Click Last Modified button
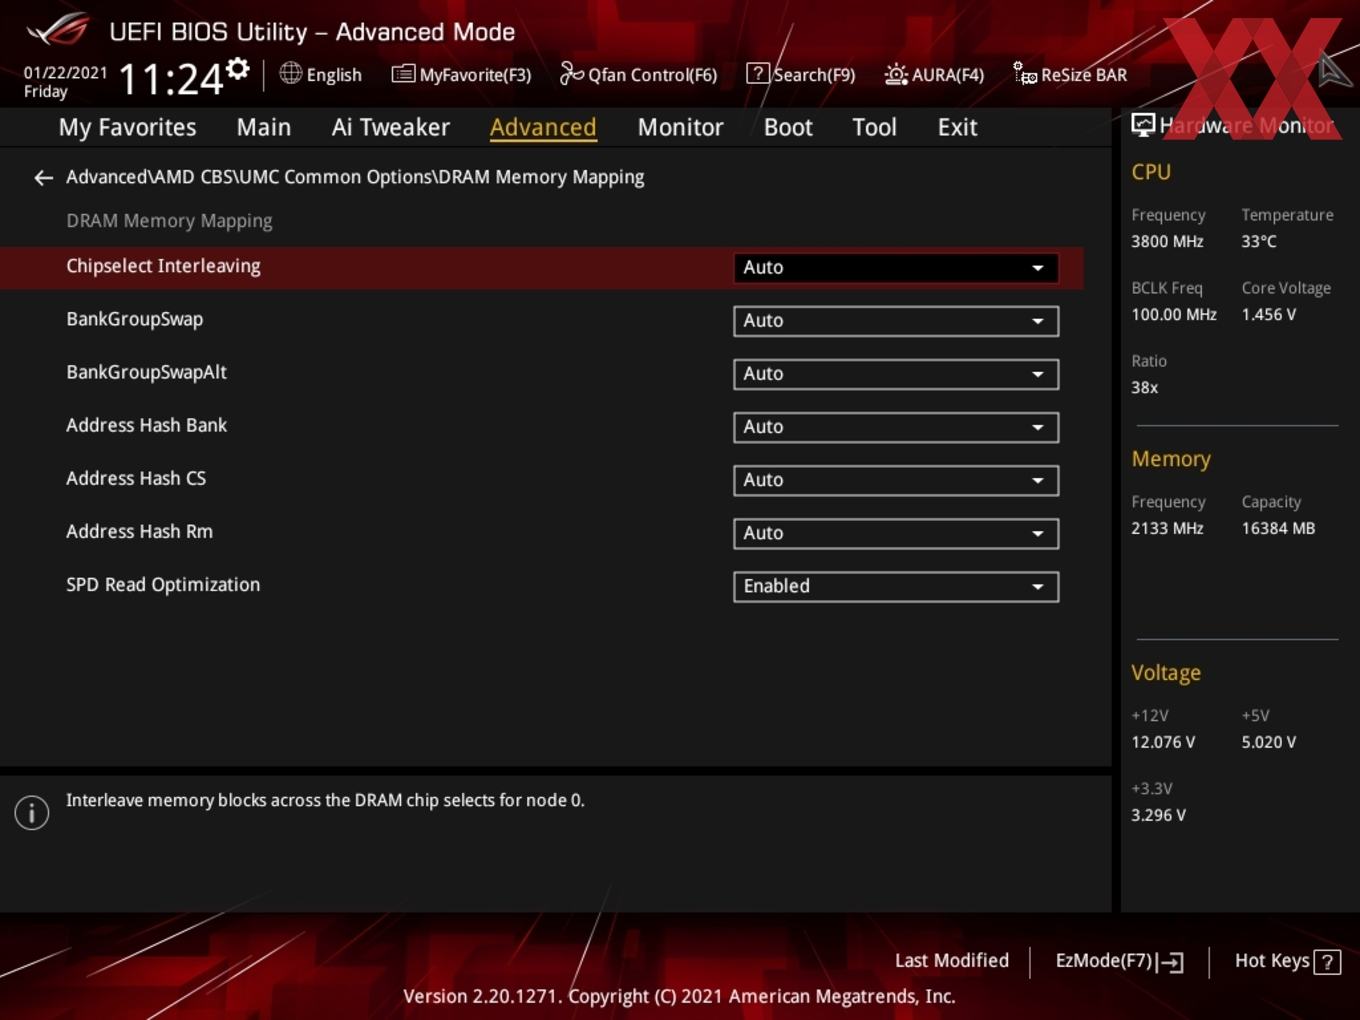The width and height of the screenshot is (1360, 1020). point(952,960)
